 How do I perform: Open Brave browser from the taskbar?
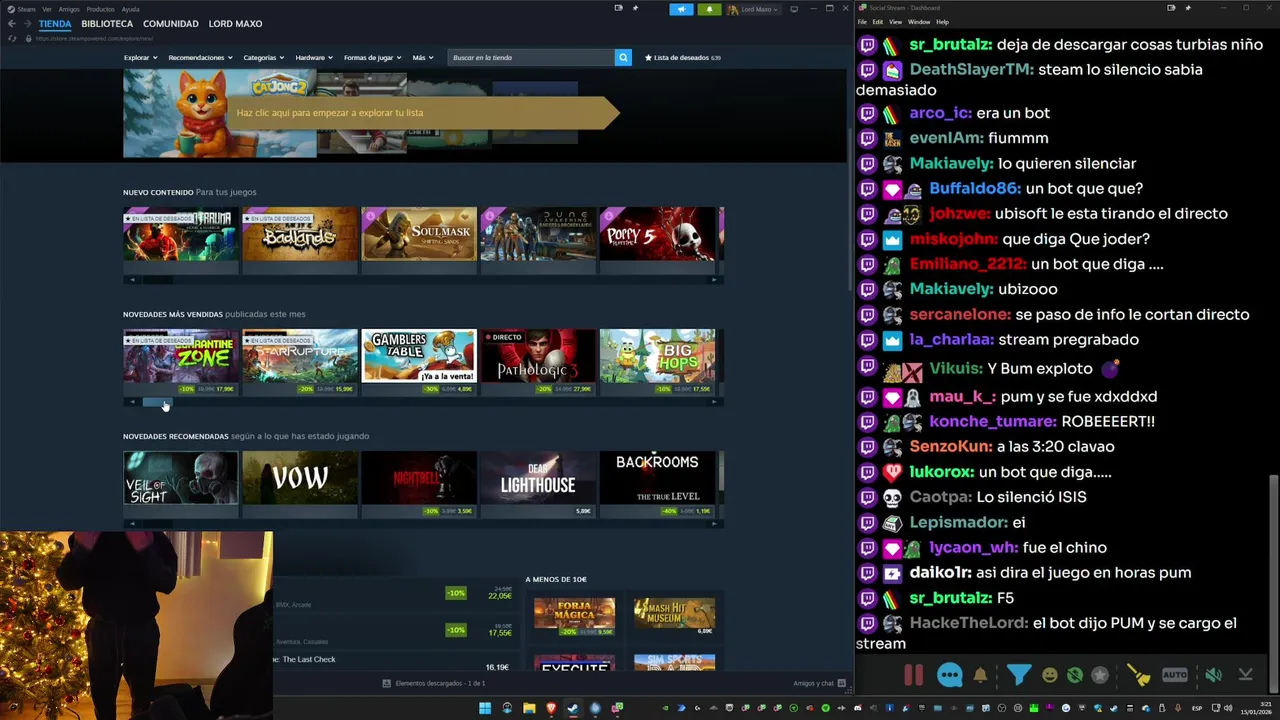pyautogui.click(x=551, y=709)
